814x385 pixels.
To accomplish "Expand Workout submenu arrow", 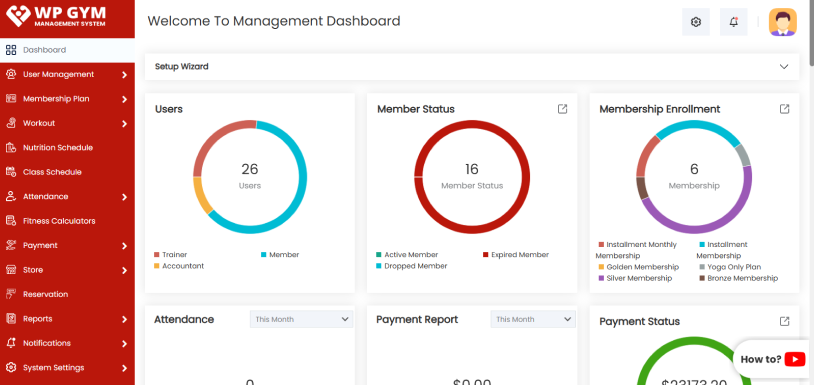I will pos(125,124).
